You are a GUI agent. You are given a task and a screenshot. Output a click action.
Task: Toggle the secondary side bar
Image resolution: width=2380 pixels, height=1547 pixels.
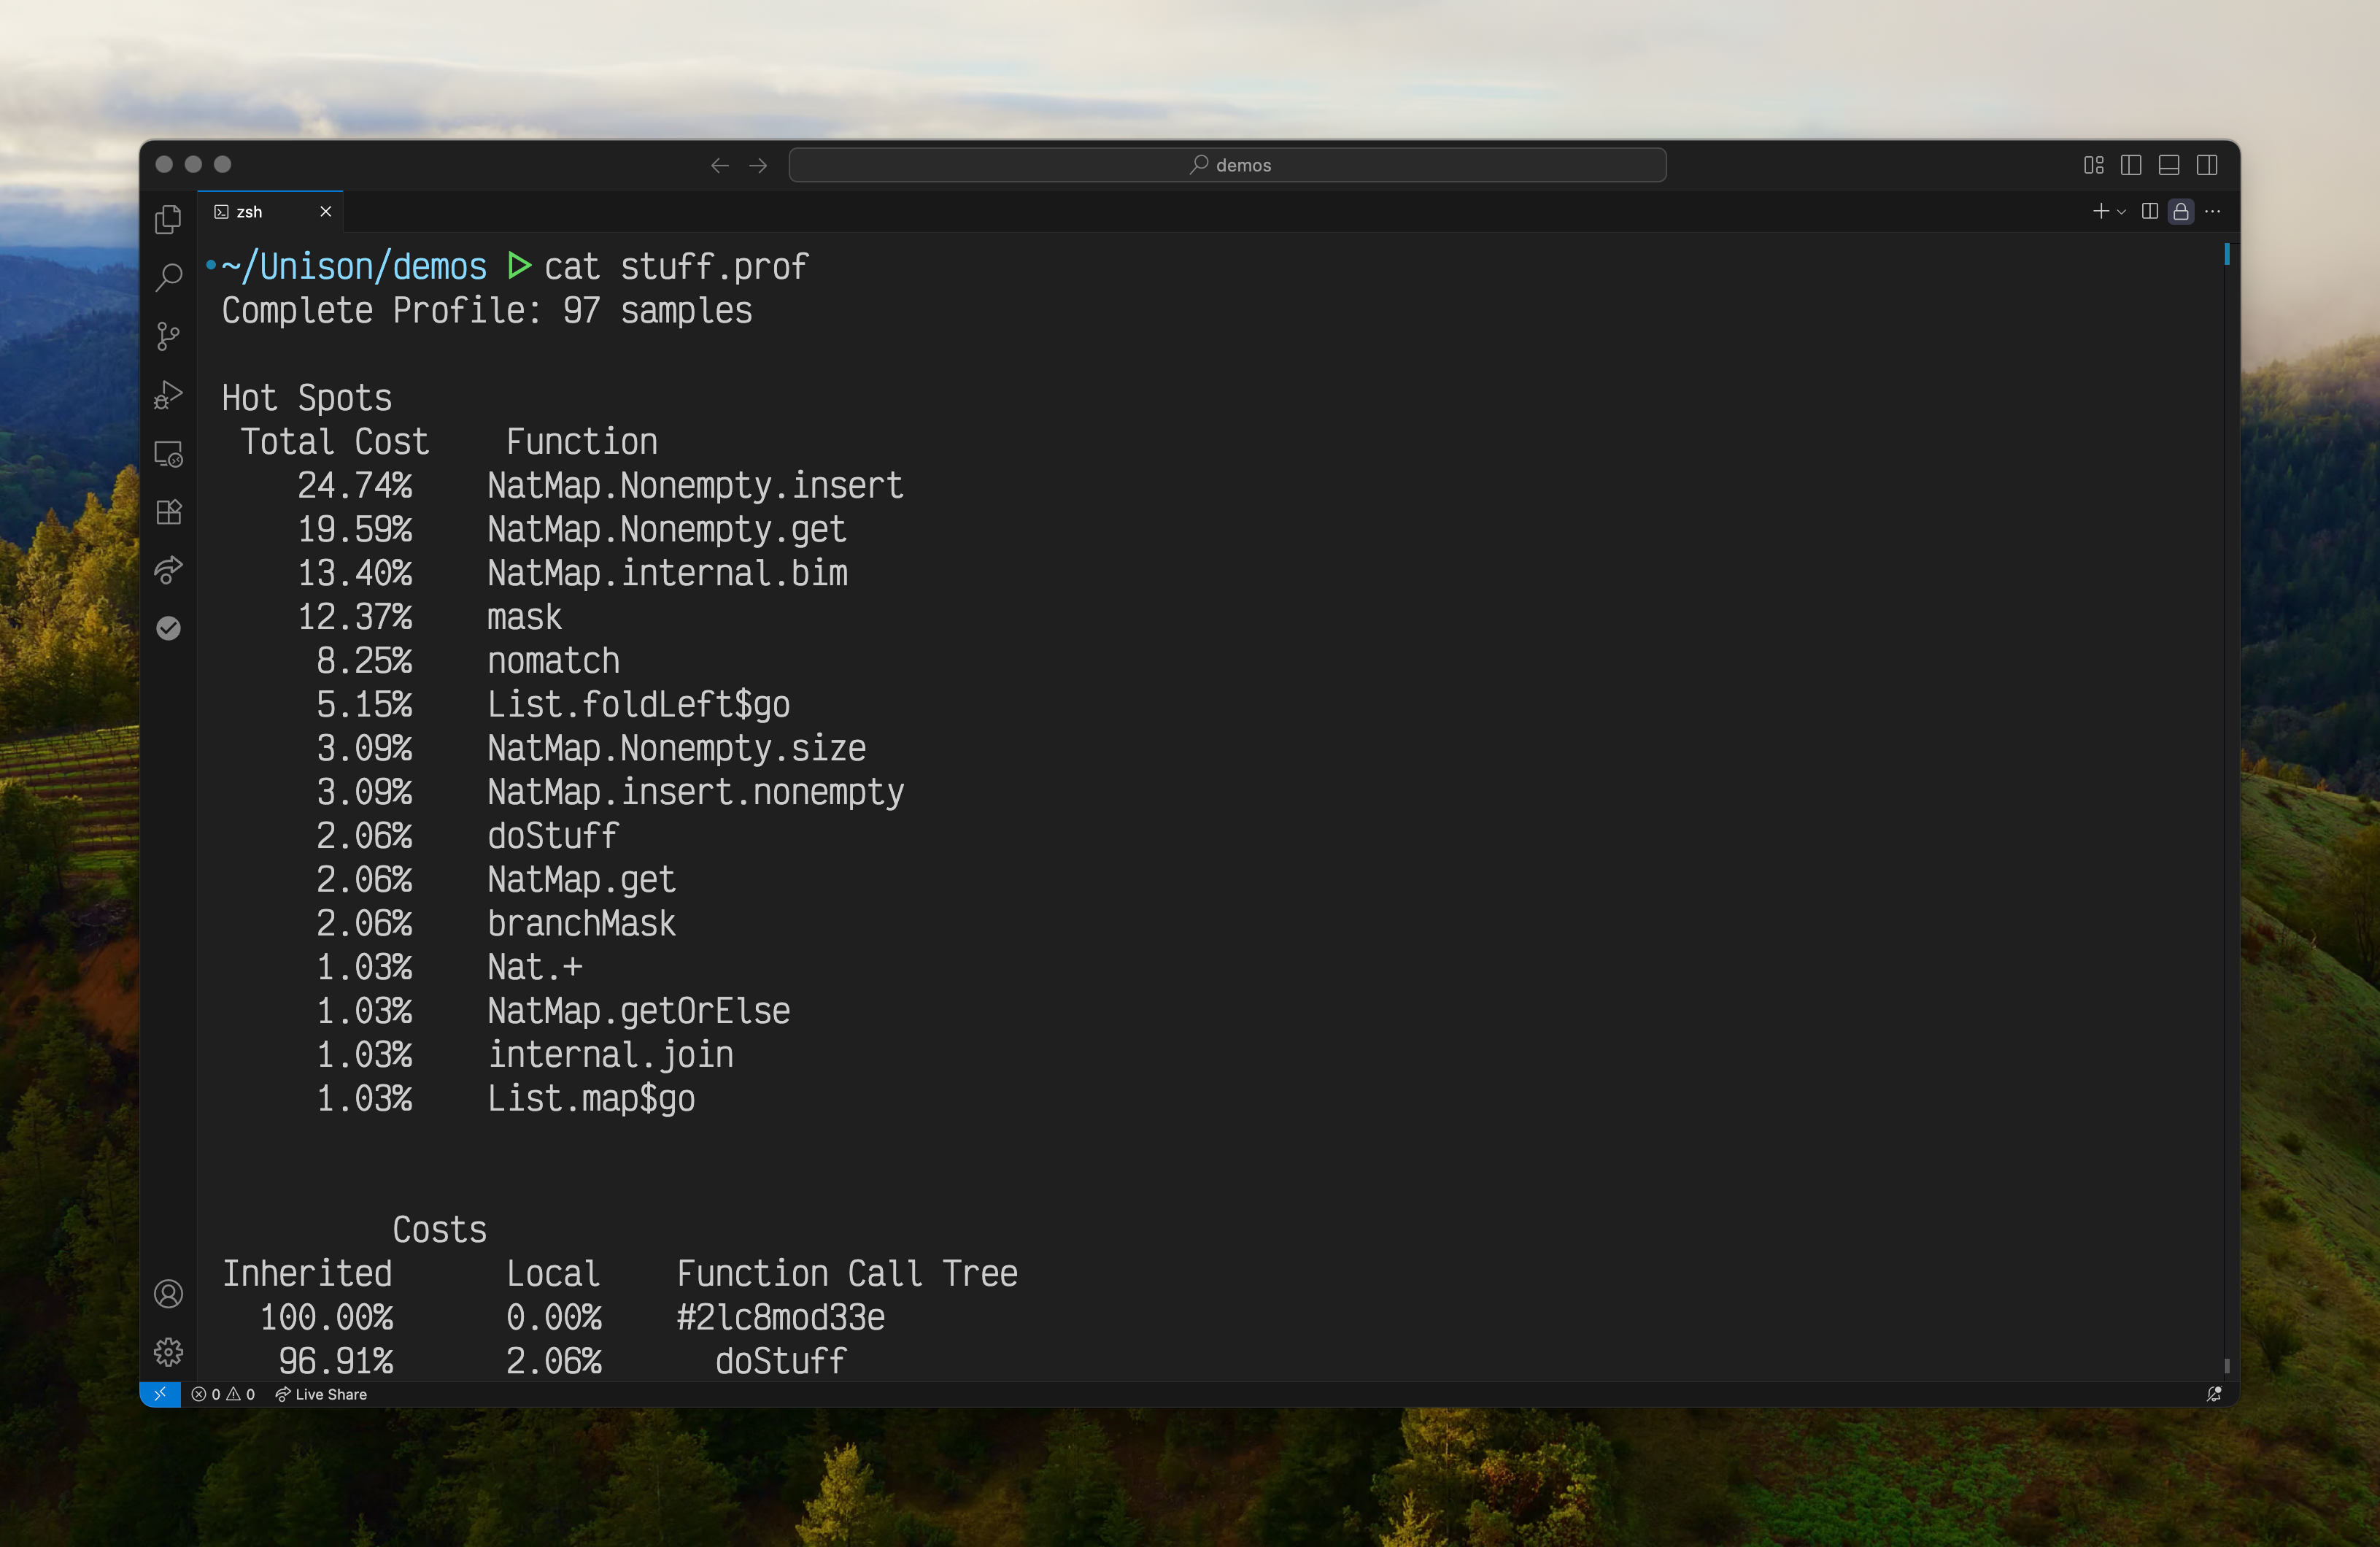pos(2207,165)
